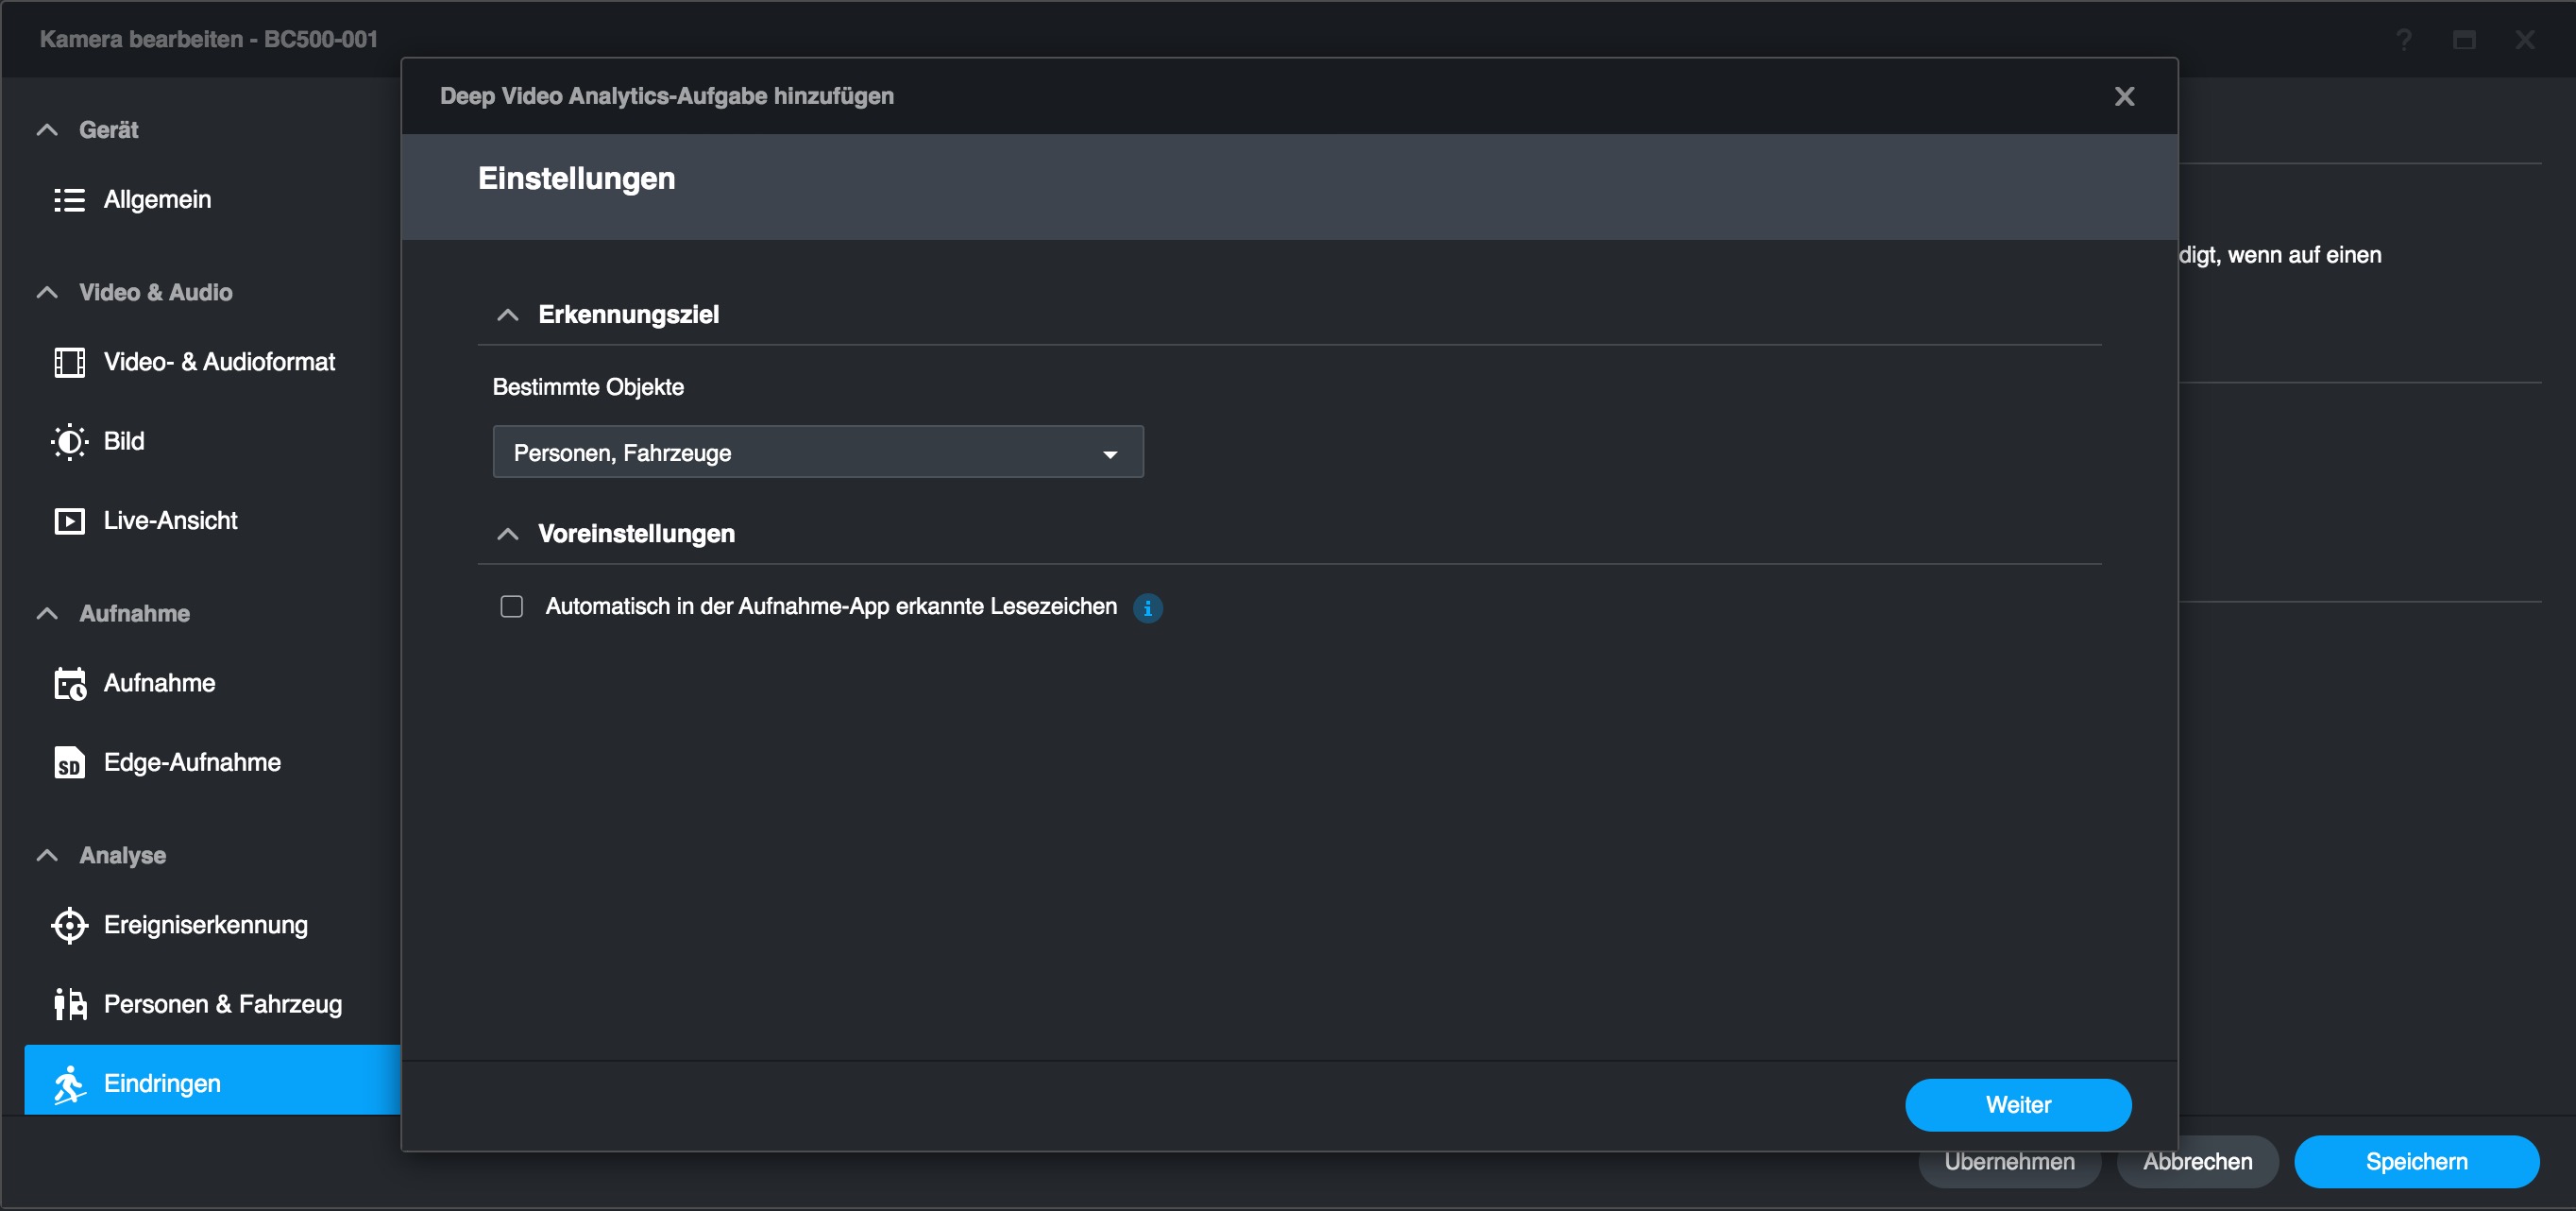Click the Edge-Aufnahme SD card icon
The width and height of the screenshot is (2576, 1211).
(69, 763)
